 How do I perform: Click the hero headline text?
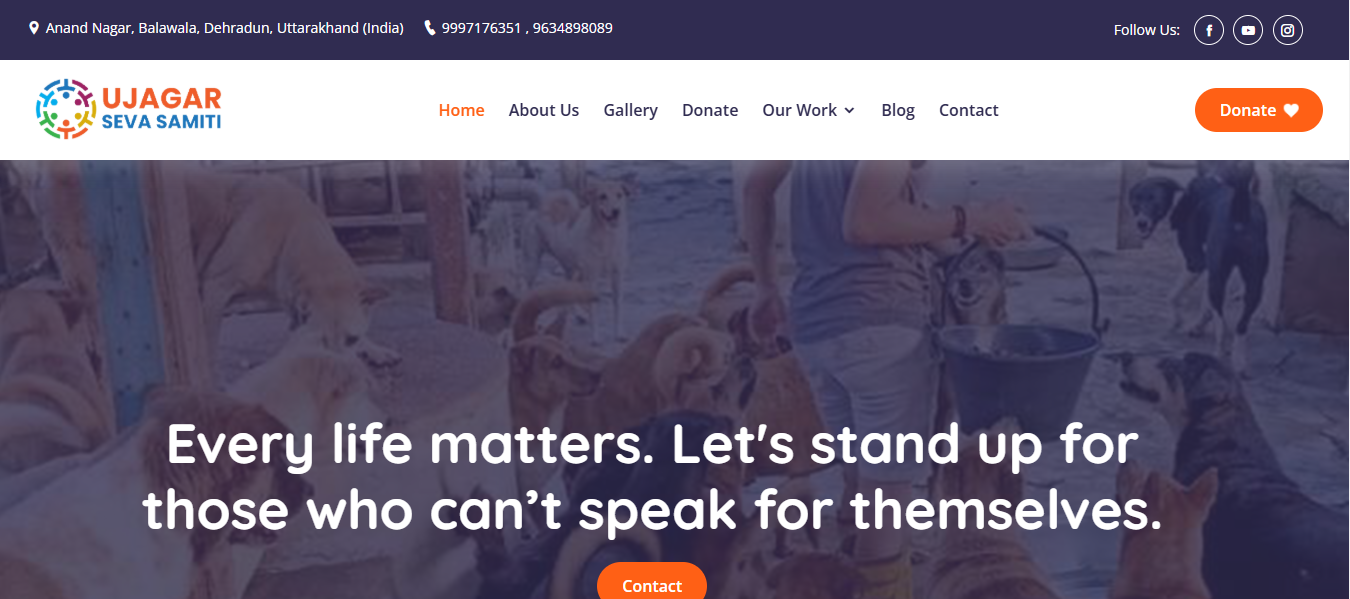coord(652,477)
